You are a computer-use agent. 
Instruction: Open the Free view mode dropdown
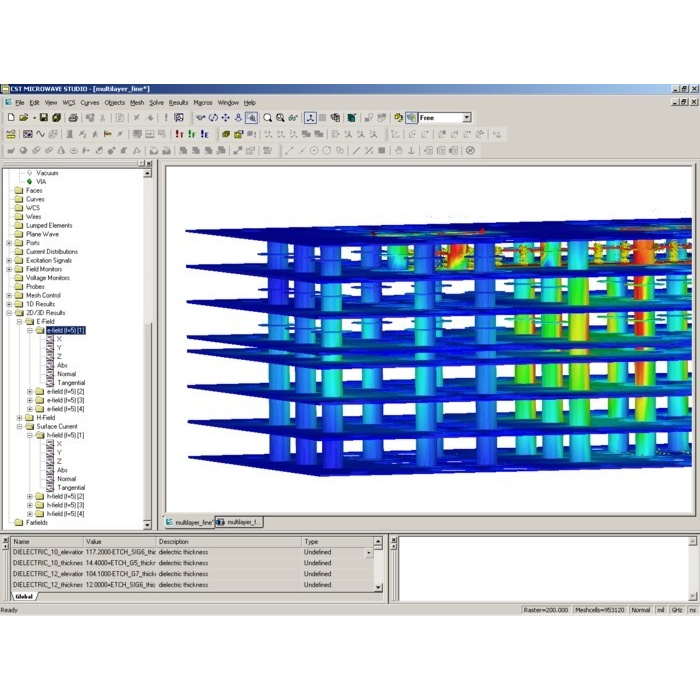[x=466, y=118]
